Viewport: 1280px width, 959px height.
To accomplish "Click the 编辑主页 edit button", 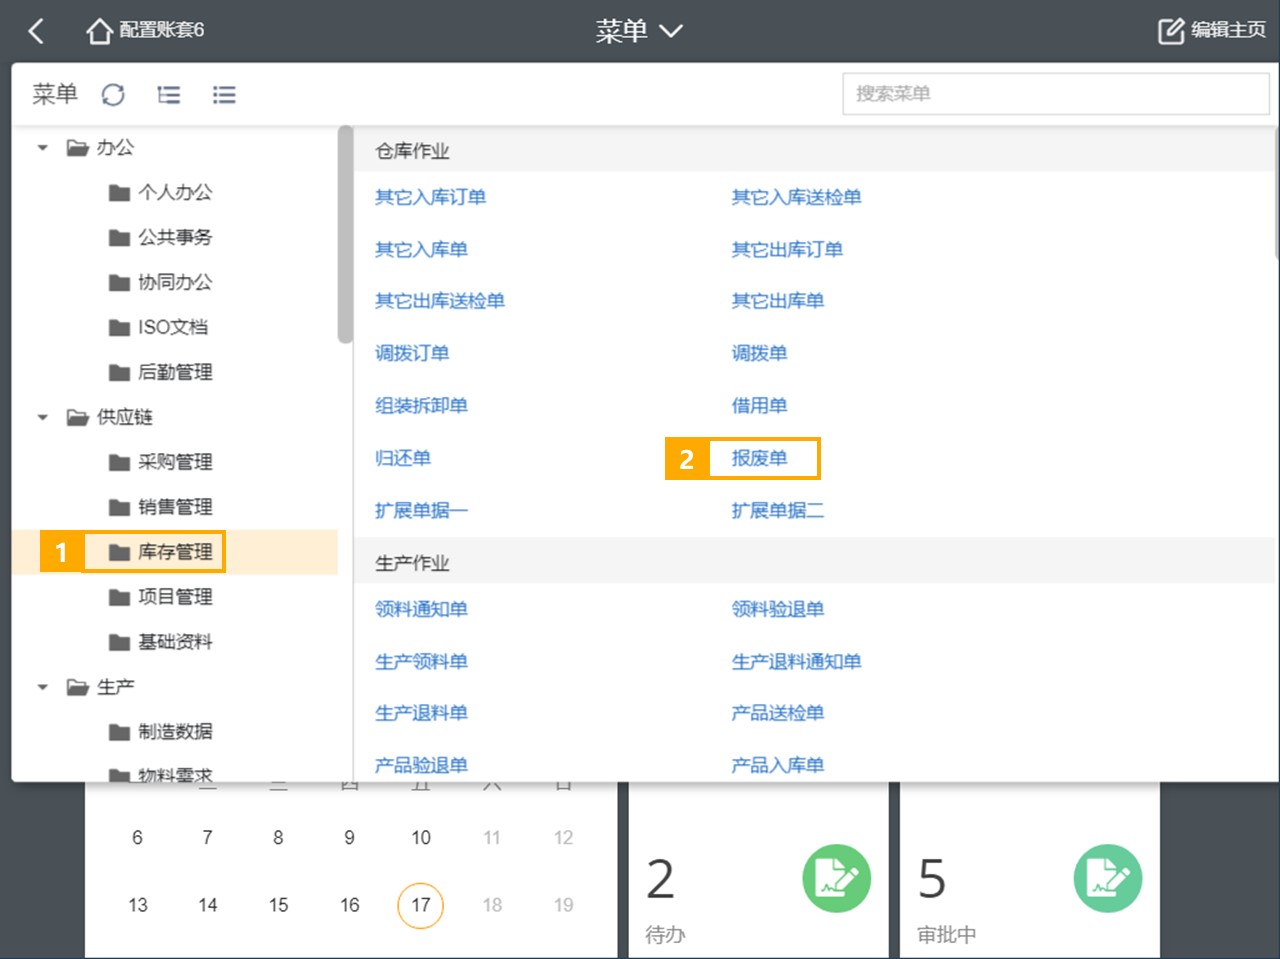I will coord(1212,31).
